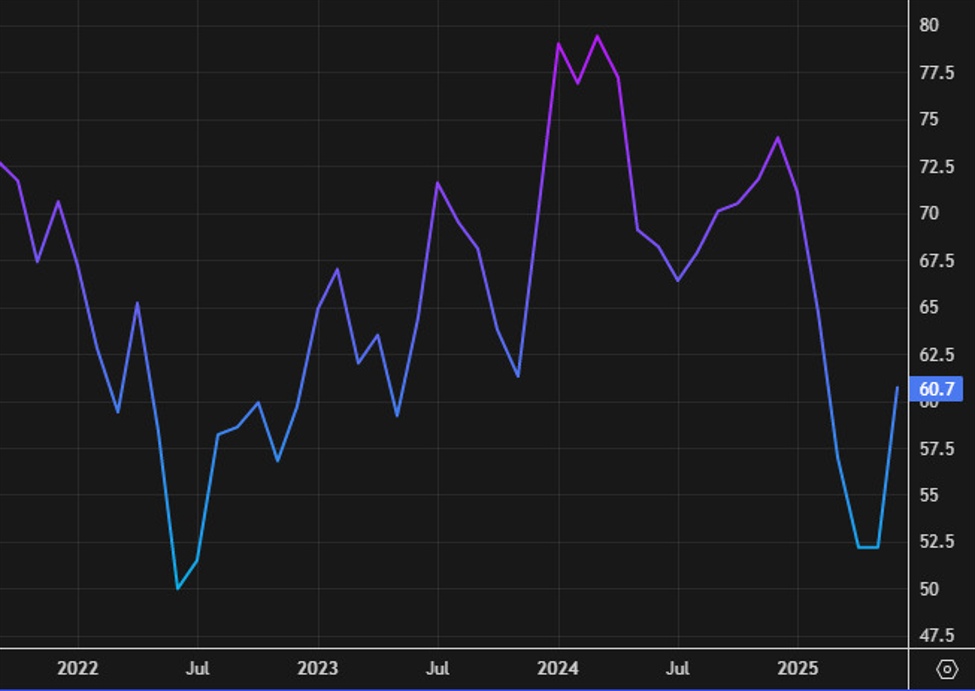Click the 57.5 tick on price axis
The height and width of the screenshot is (691, 975).
pyautogui.click(x=935, y=449)
